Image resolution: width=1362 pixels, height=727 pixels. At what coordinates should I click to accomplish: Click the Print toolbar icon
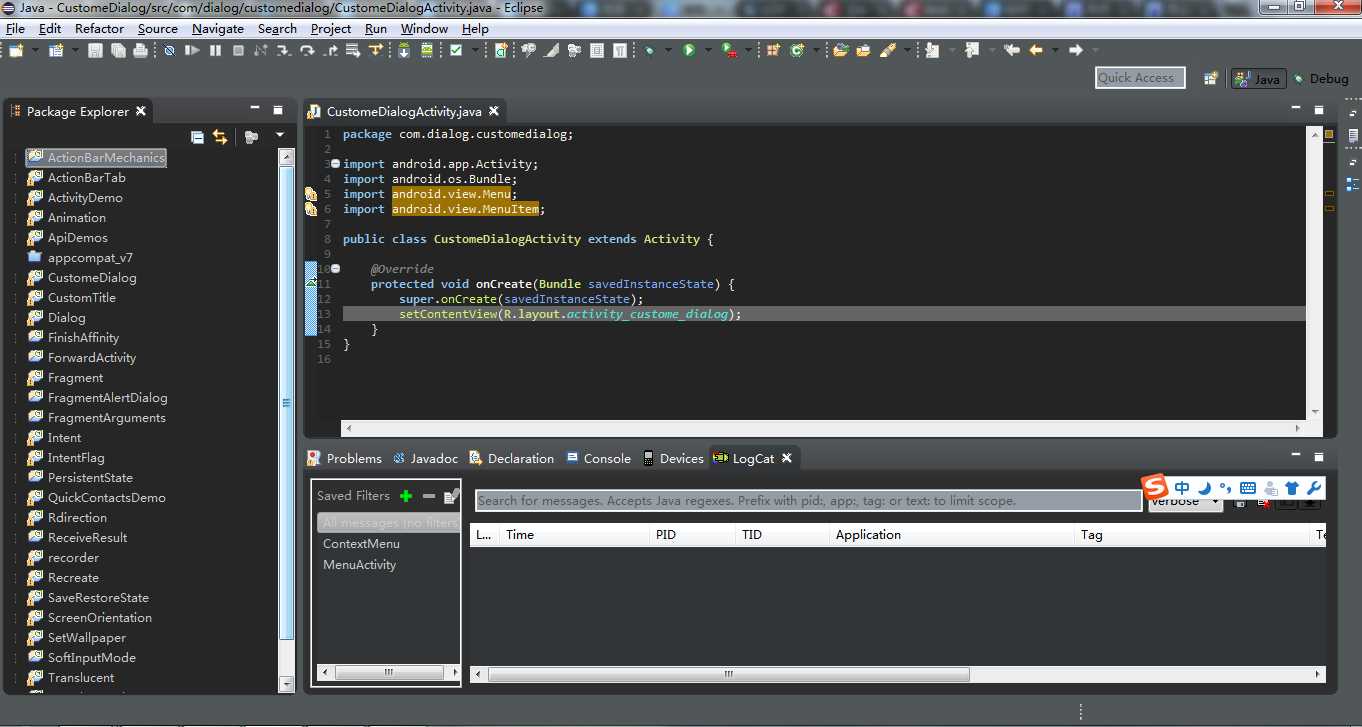click(140, 50)
